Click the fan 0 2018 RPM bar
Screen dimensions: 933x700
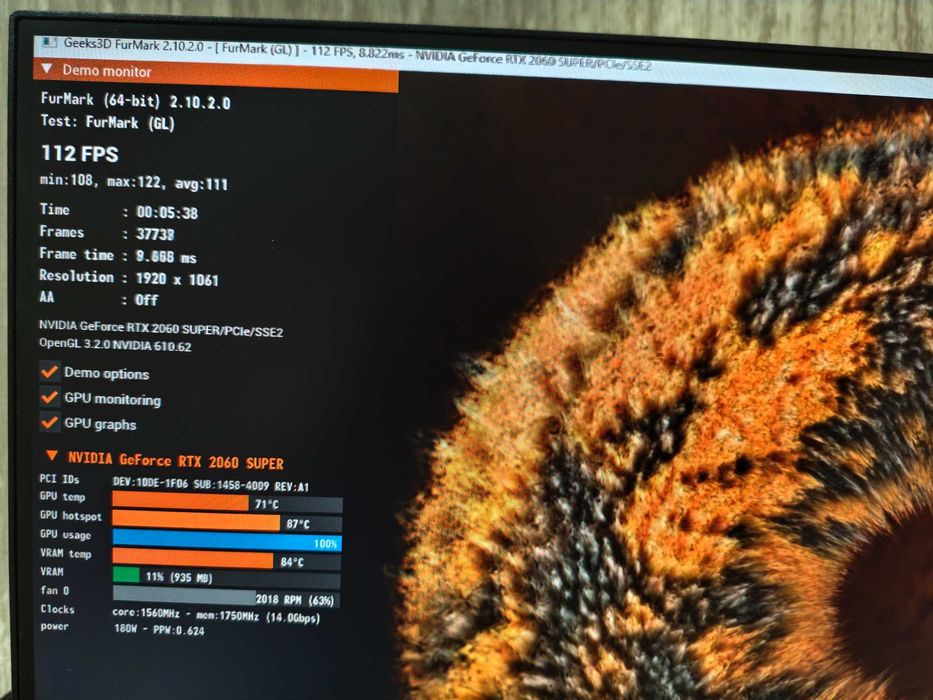227,597
